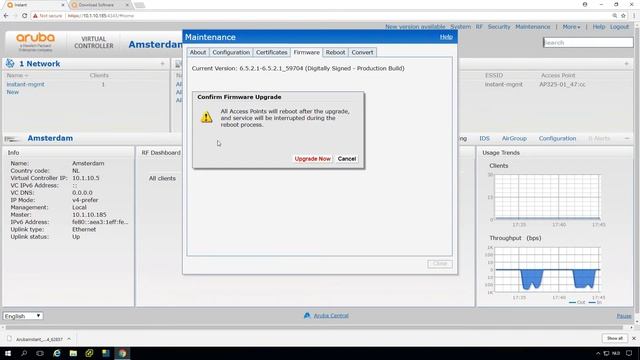Click the Chrome taskbar icon

(x=122, y=353)
